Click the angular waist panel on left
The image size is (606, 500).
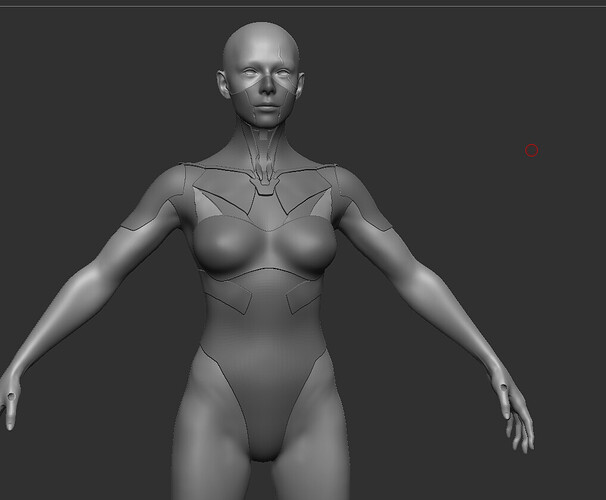227,295
